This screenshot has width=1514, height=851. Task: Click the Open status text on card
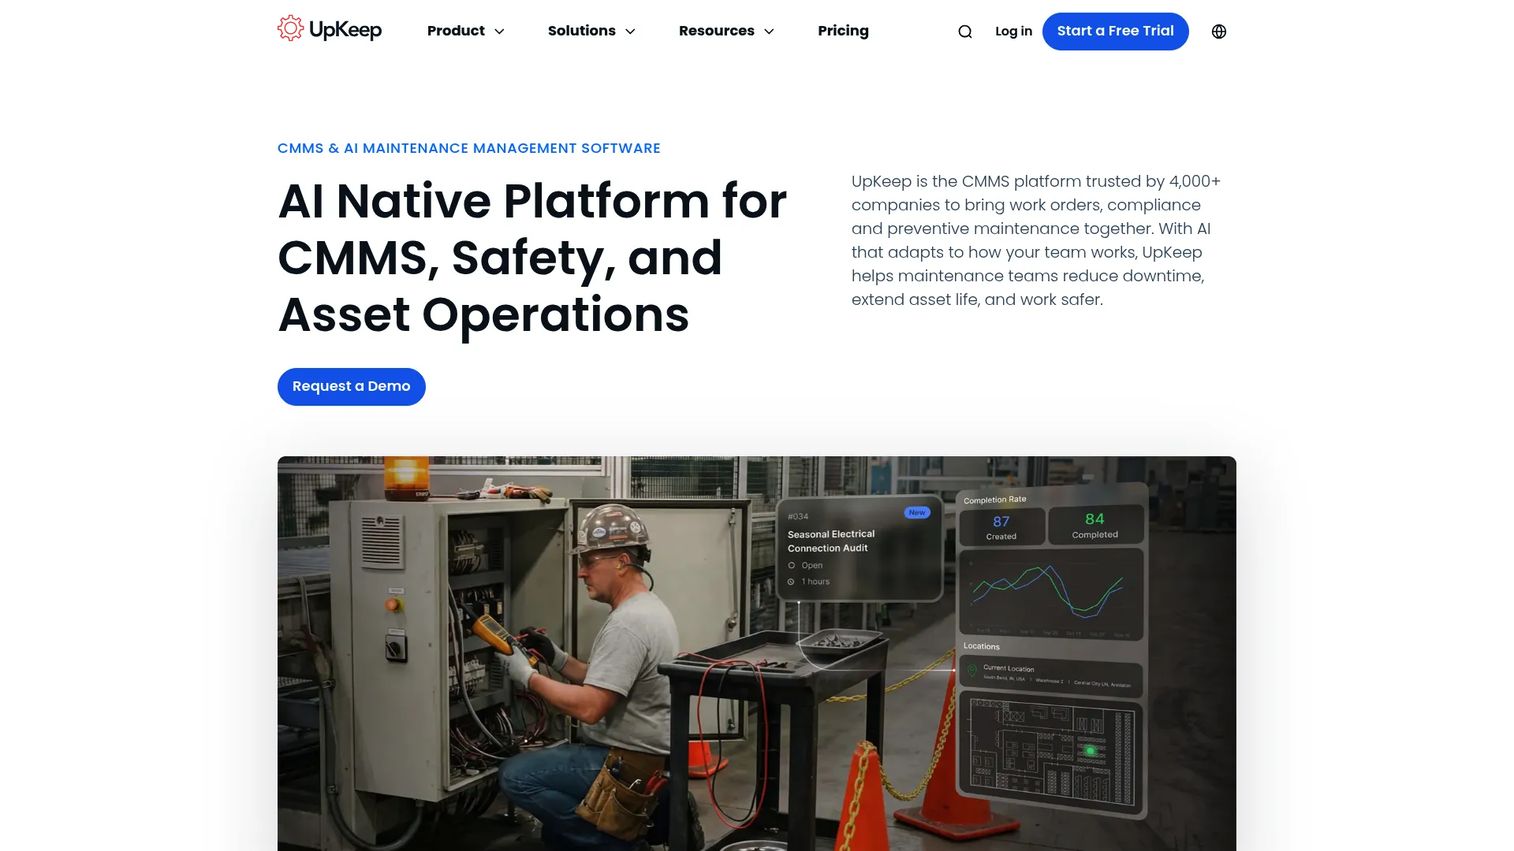point(812,565)
